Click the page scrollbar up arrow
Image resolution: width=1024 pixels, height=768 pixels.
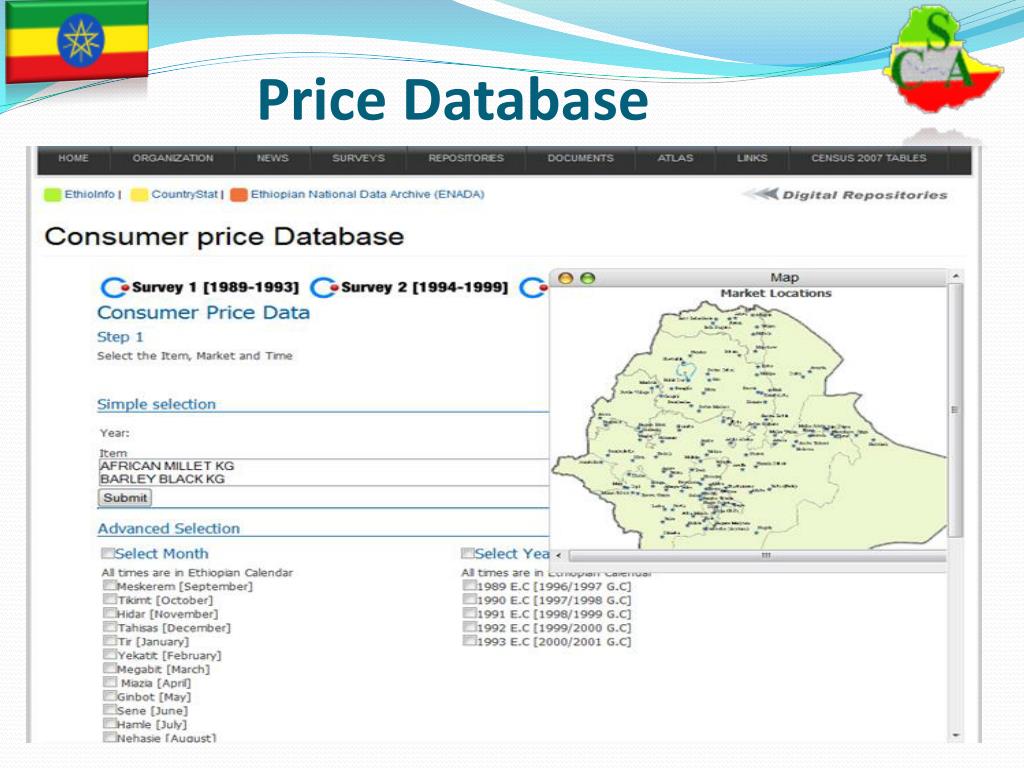click(x=956, y=277)
